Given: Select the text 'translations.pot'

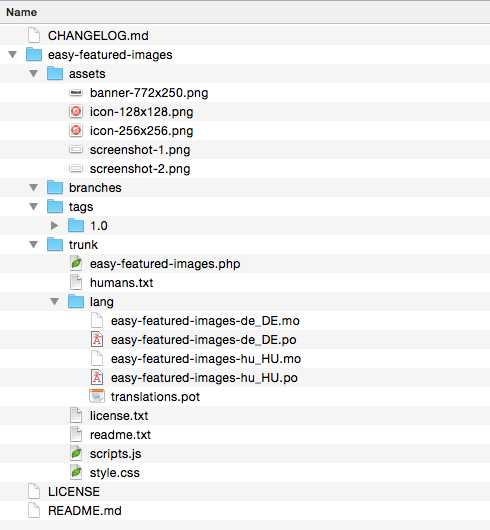Looking at the screenshot, I should pos(155,397).
